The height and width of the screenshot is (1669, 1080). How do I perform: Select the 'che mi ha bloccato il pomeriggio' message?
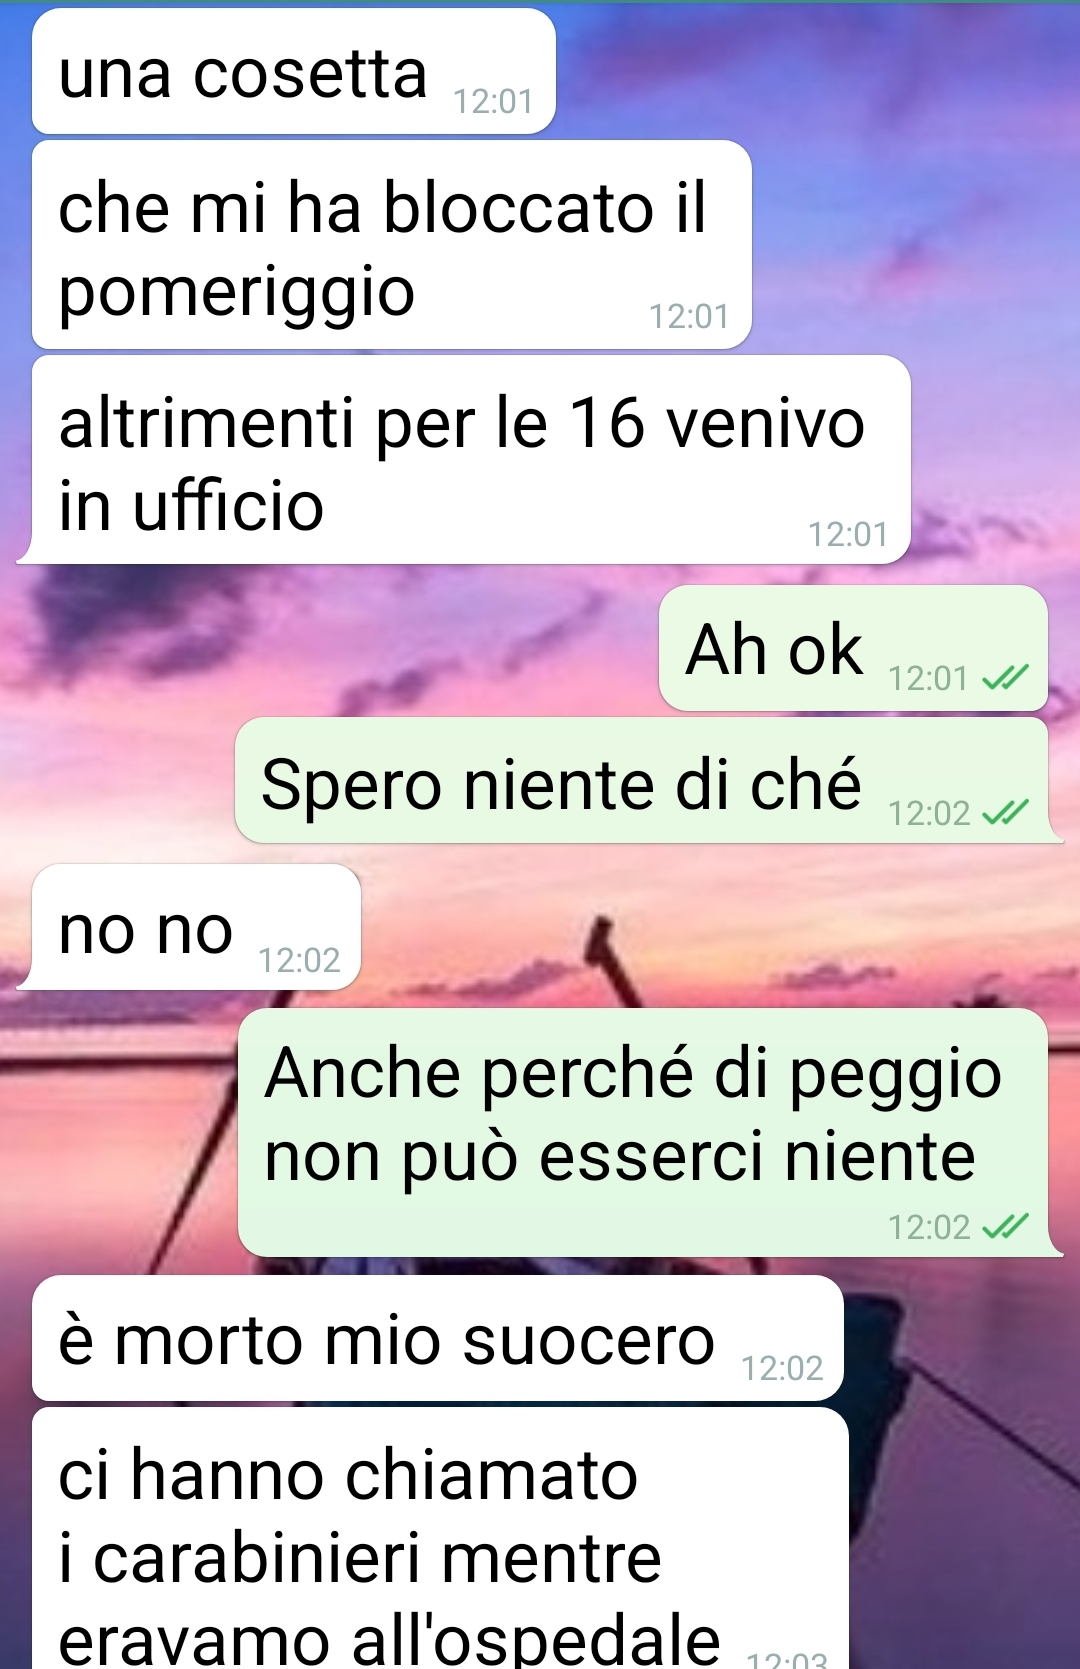[x=392, y=245]
